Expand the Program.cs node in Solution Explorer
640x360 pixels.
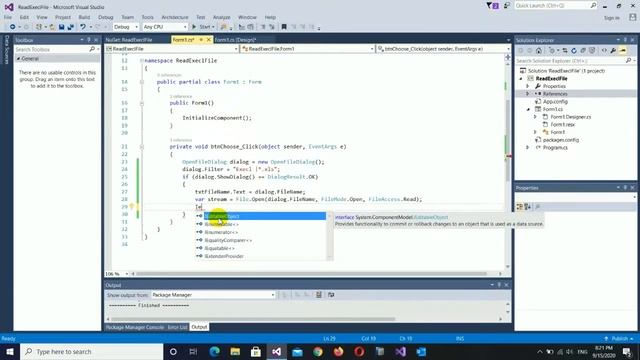(x=527, y=147)
